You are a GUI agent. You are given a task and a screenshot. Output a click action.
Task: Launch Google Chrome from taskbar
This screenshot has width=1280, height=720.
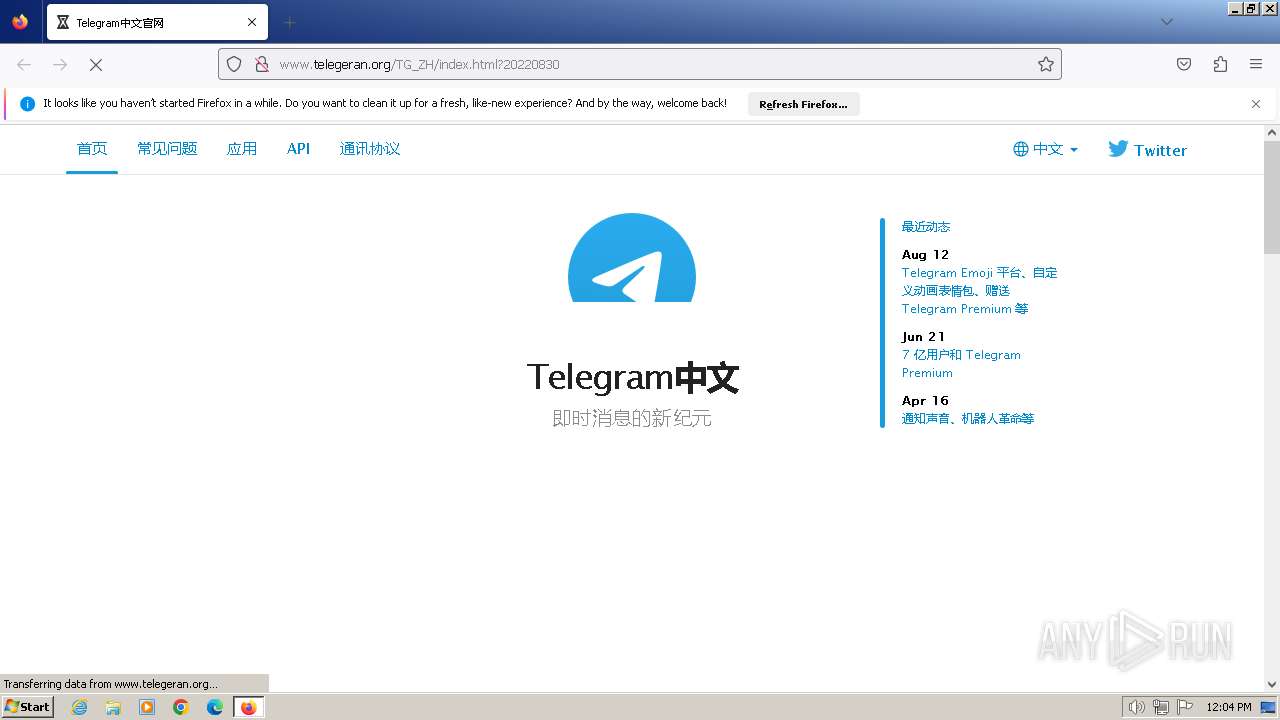click(181, 707)
